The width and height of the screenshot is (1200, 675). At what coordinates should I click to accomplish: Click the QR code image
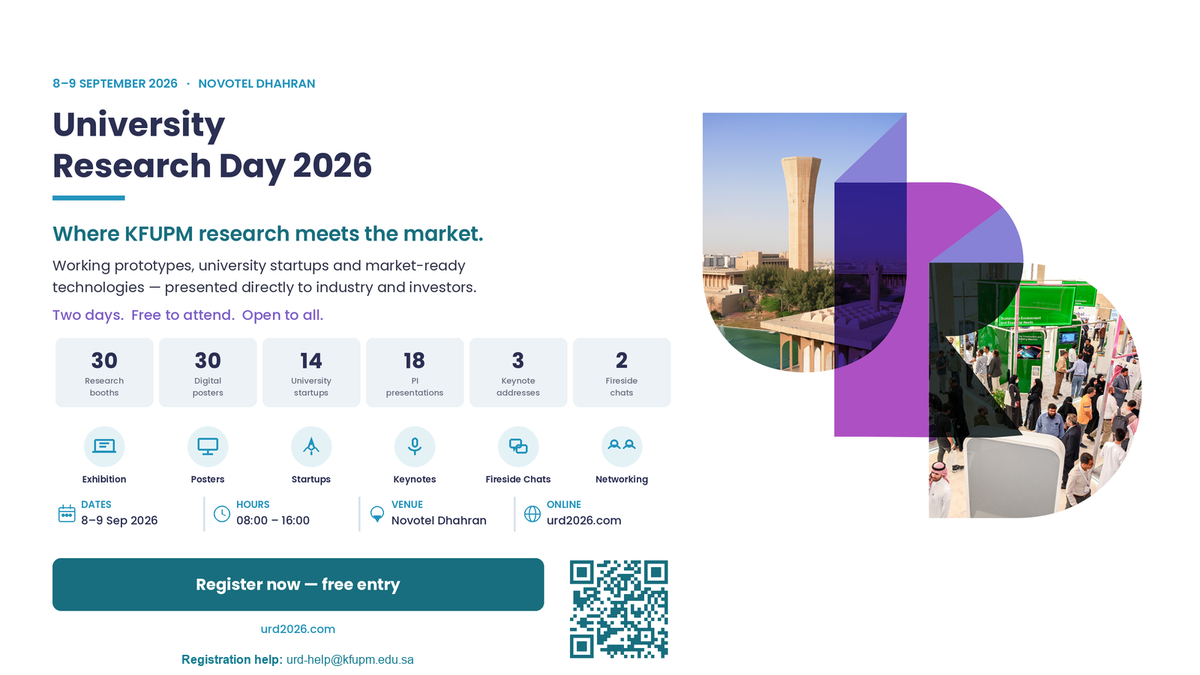point(619,609)
